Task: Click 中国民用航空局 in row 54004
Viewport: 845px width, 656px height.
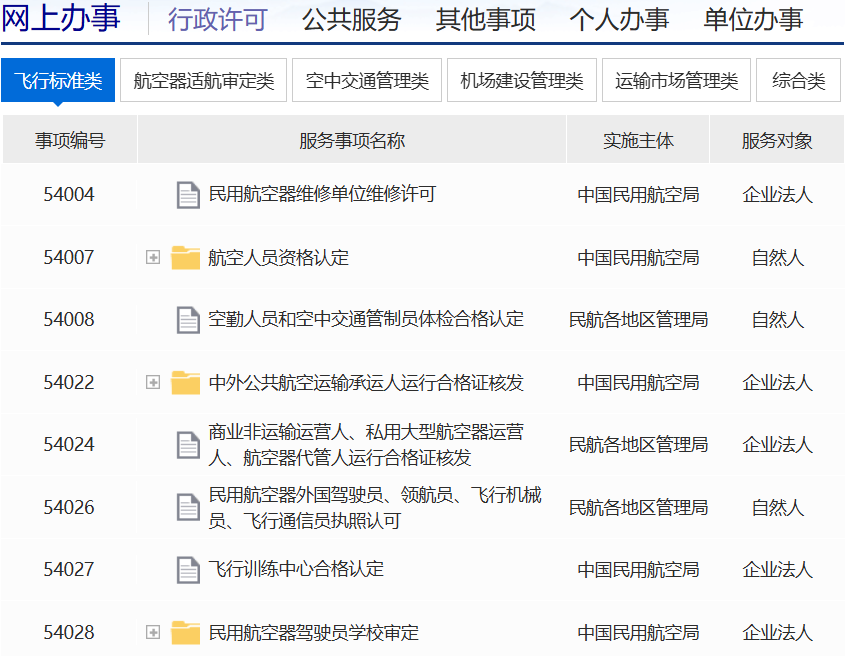Action: coord(638,195)
